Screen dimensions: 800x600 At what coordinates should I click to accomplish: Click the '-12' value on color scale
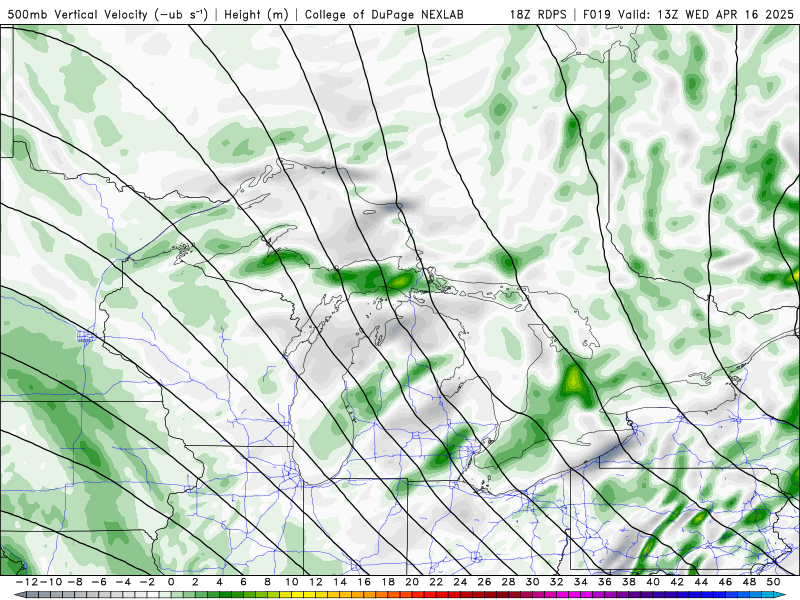(26, 582)
